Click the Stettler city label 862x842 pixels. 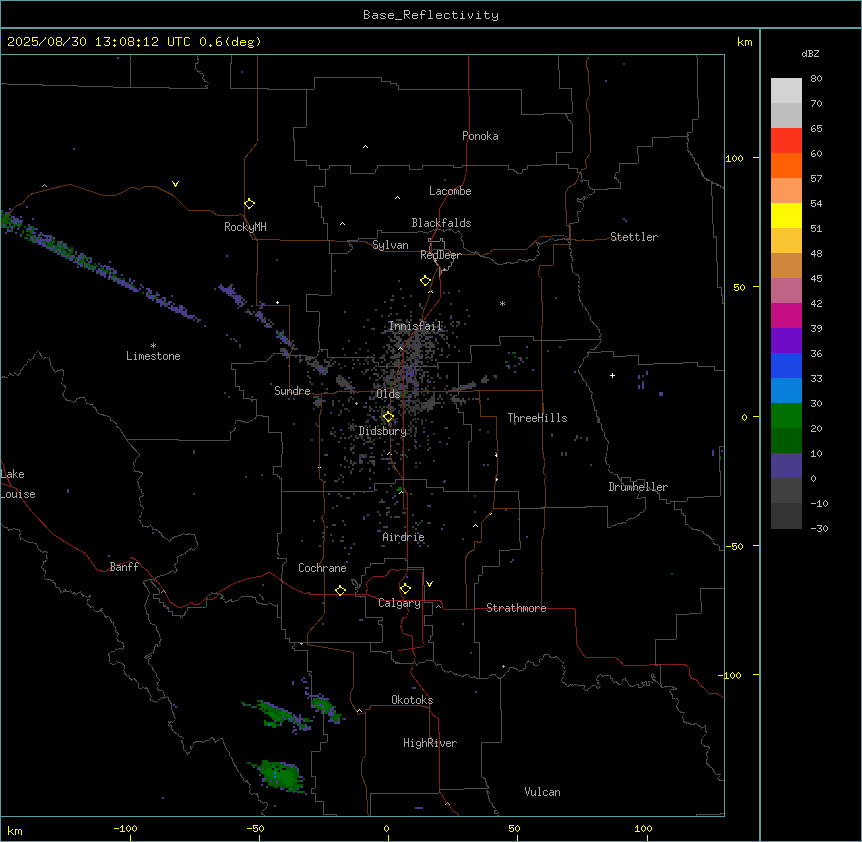point(634,237)
